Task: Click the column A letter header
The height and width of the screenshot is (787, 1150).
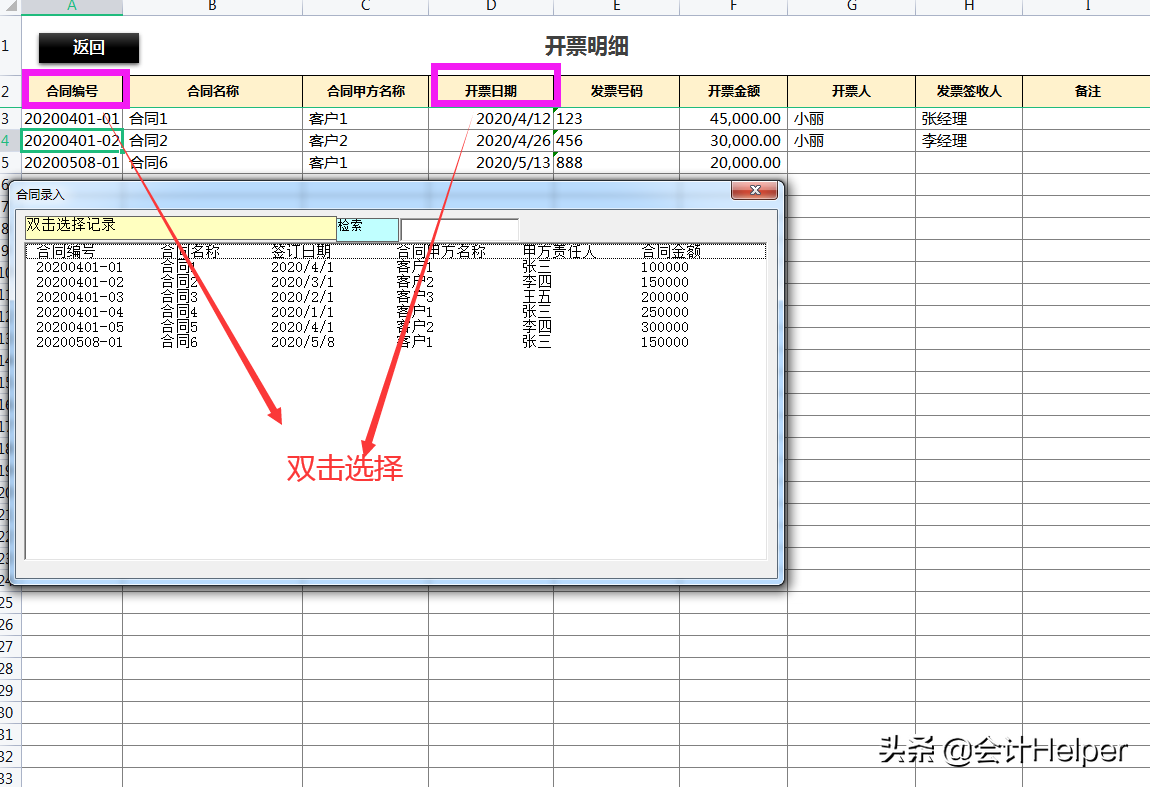Action: pos(71,7)
